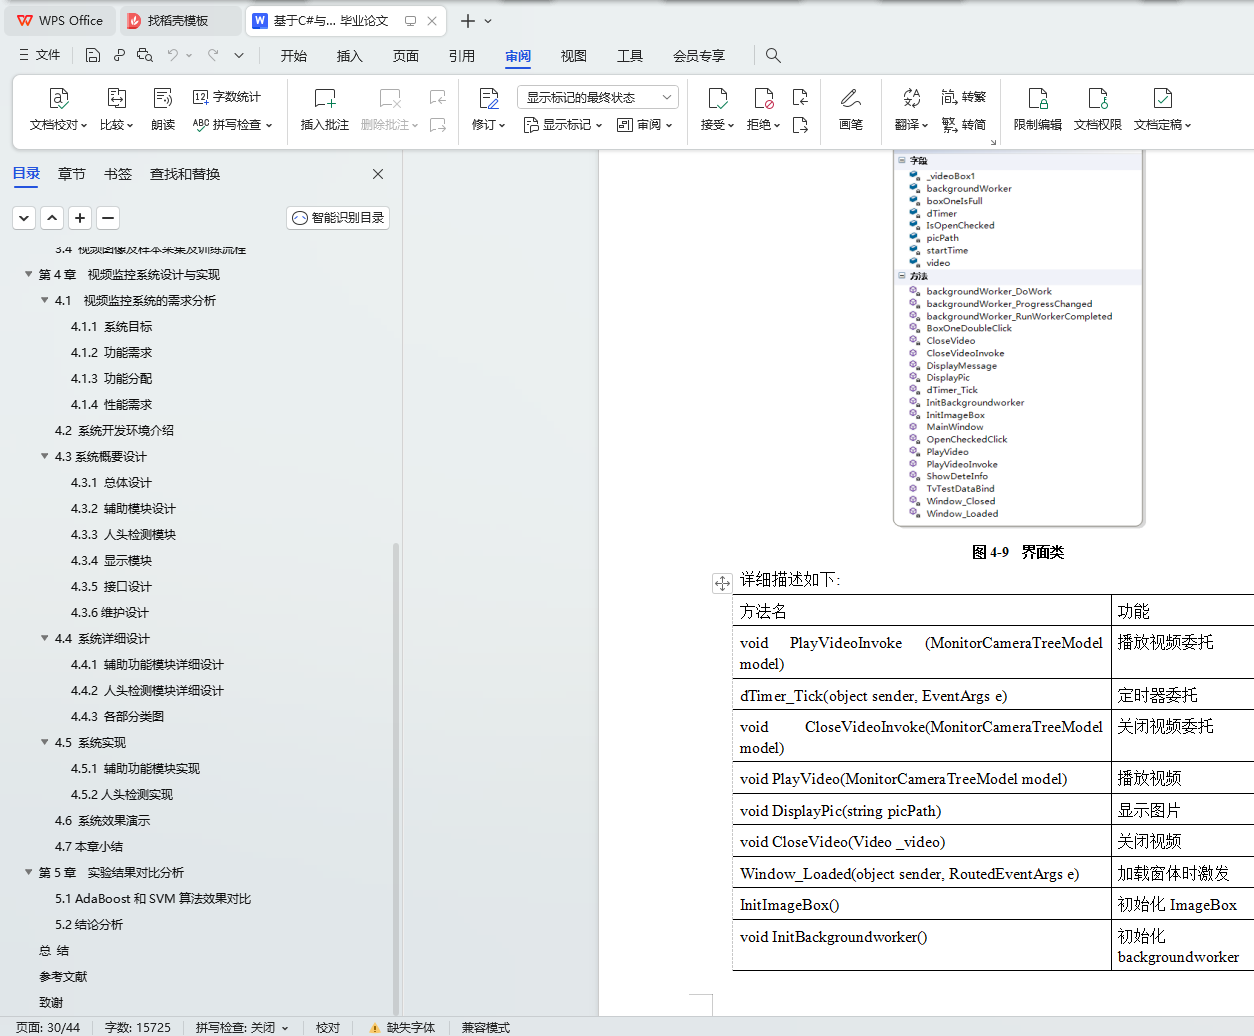This screenshot has width=1254, height=1036.
Task: Convert text with 转简 traditional-to-simplified
Action: tap(964, 125)
